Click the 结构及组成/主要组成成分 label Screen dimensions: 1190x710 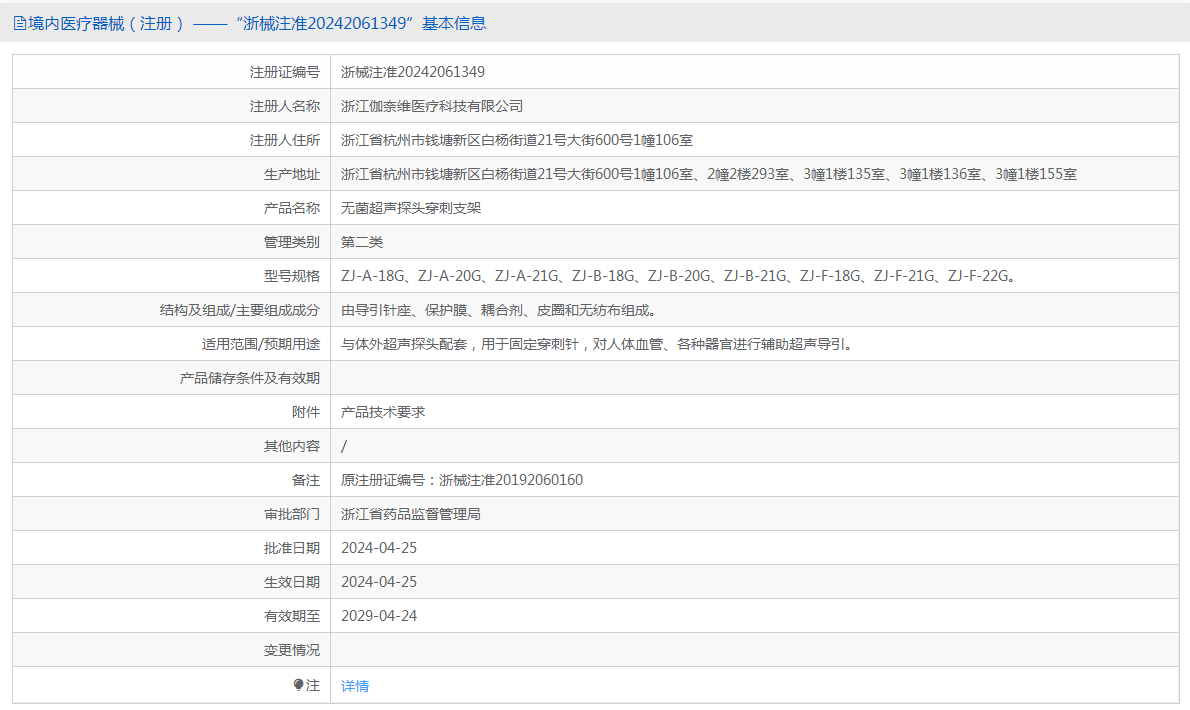pos(240,310)
